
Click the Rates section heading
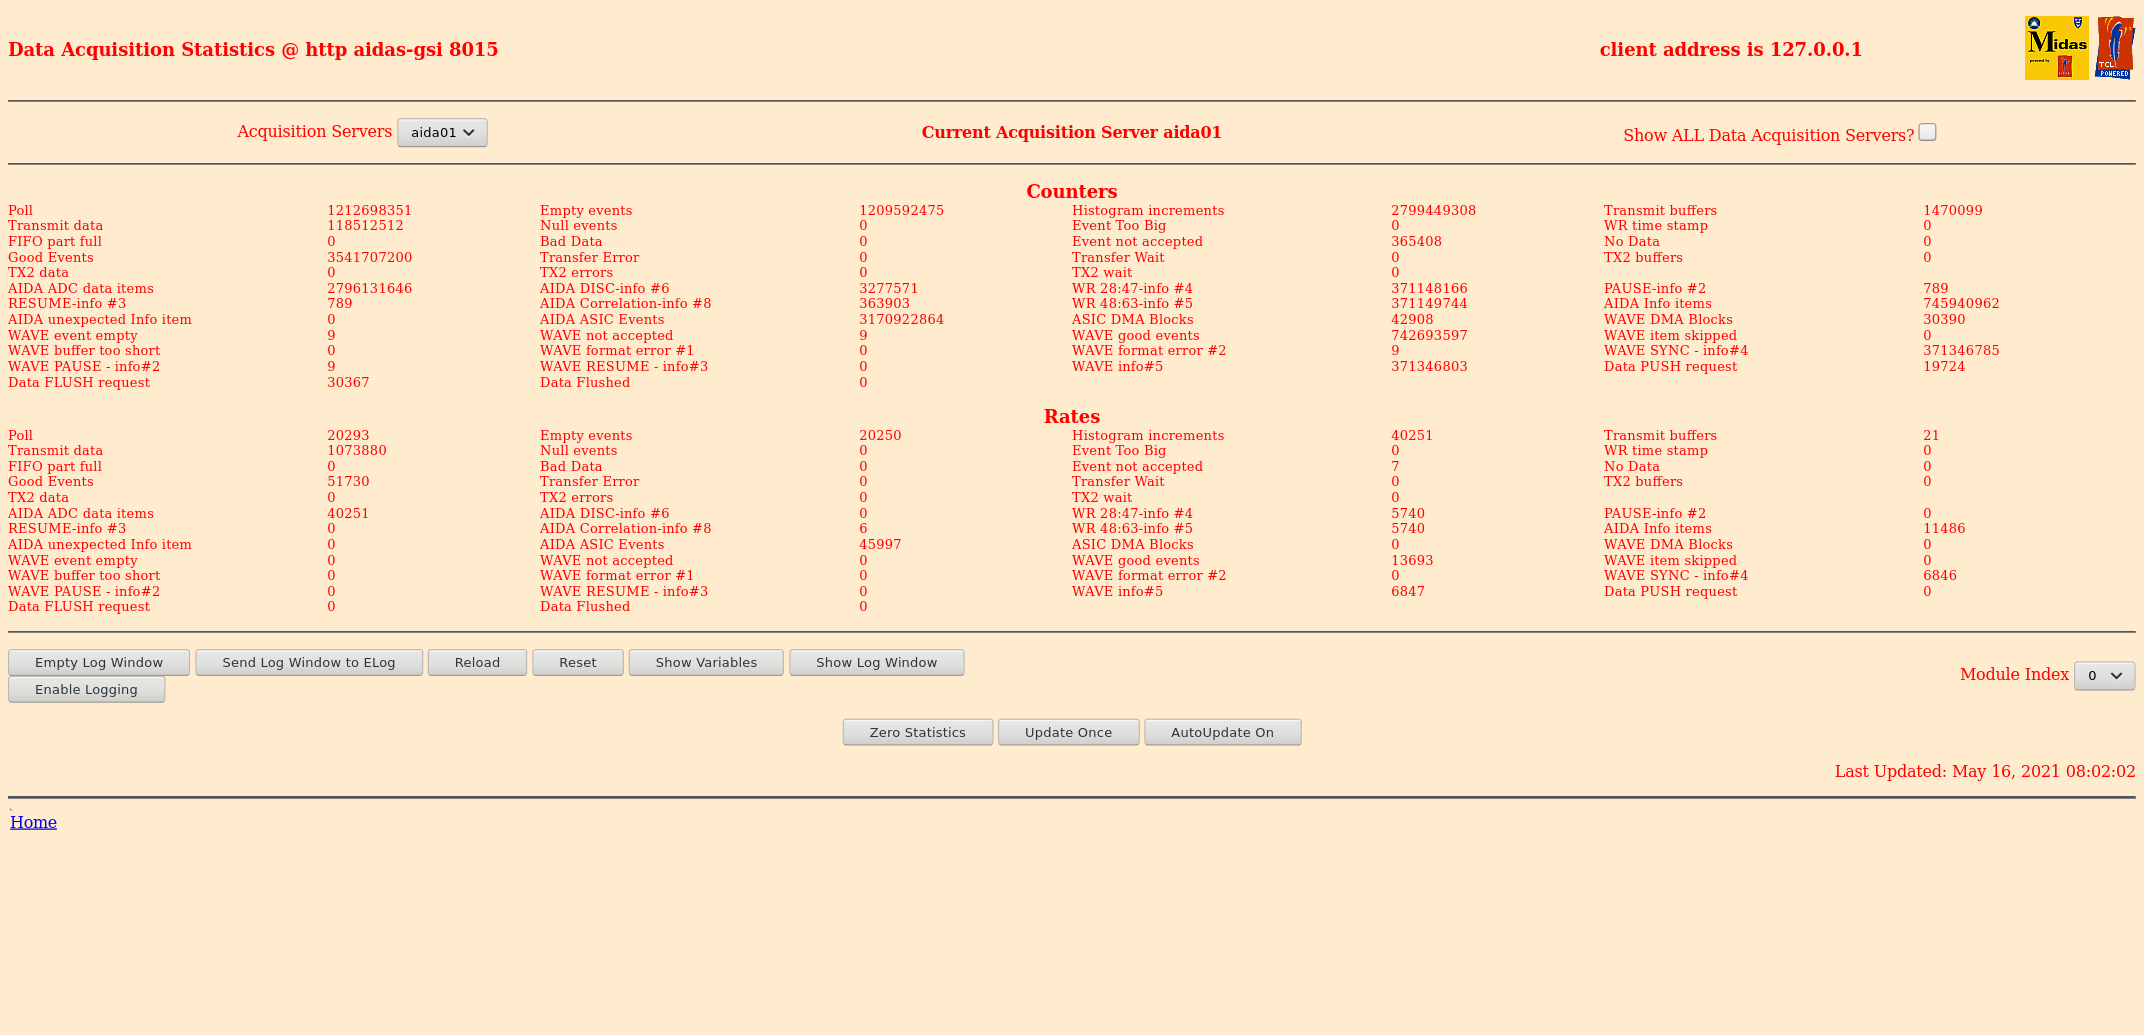[1071, 416]
